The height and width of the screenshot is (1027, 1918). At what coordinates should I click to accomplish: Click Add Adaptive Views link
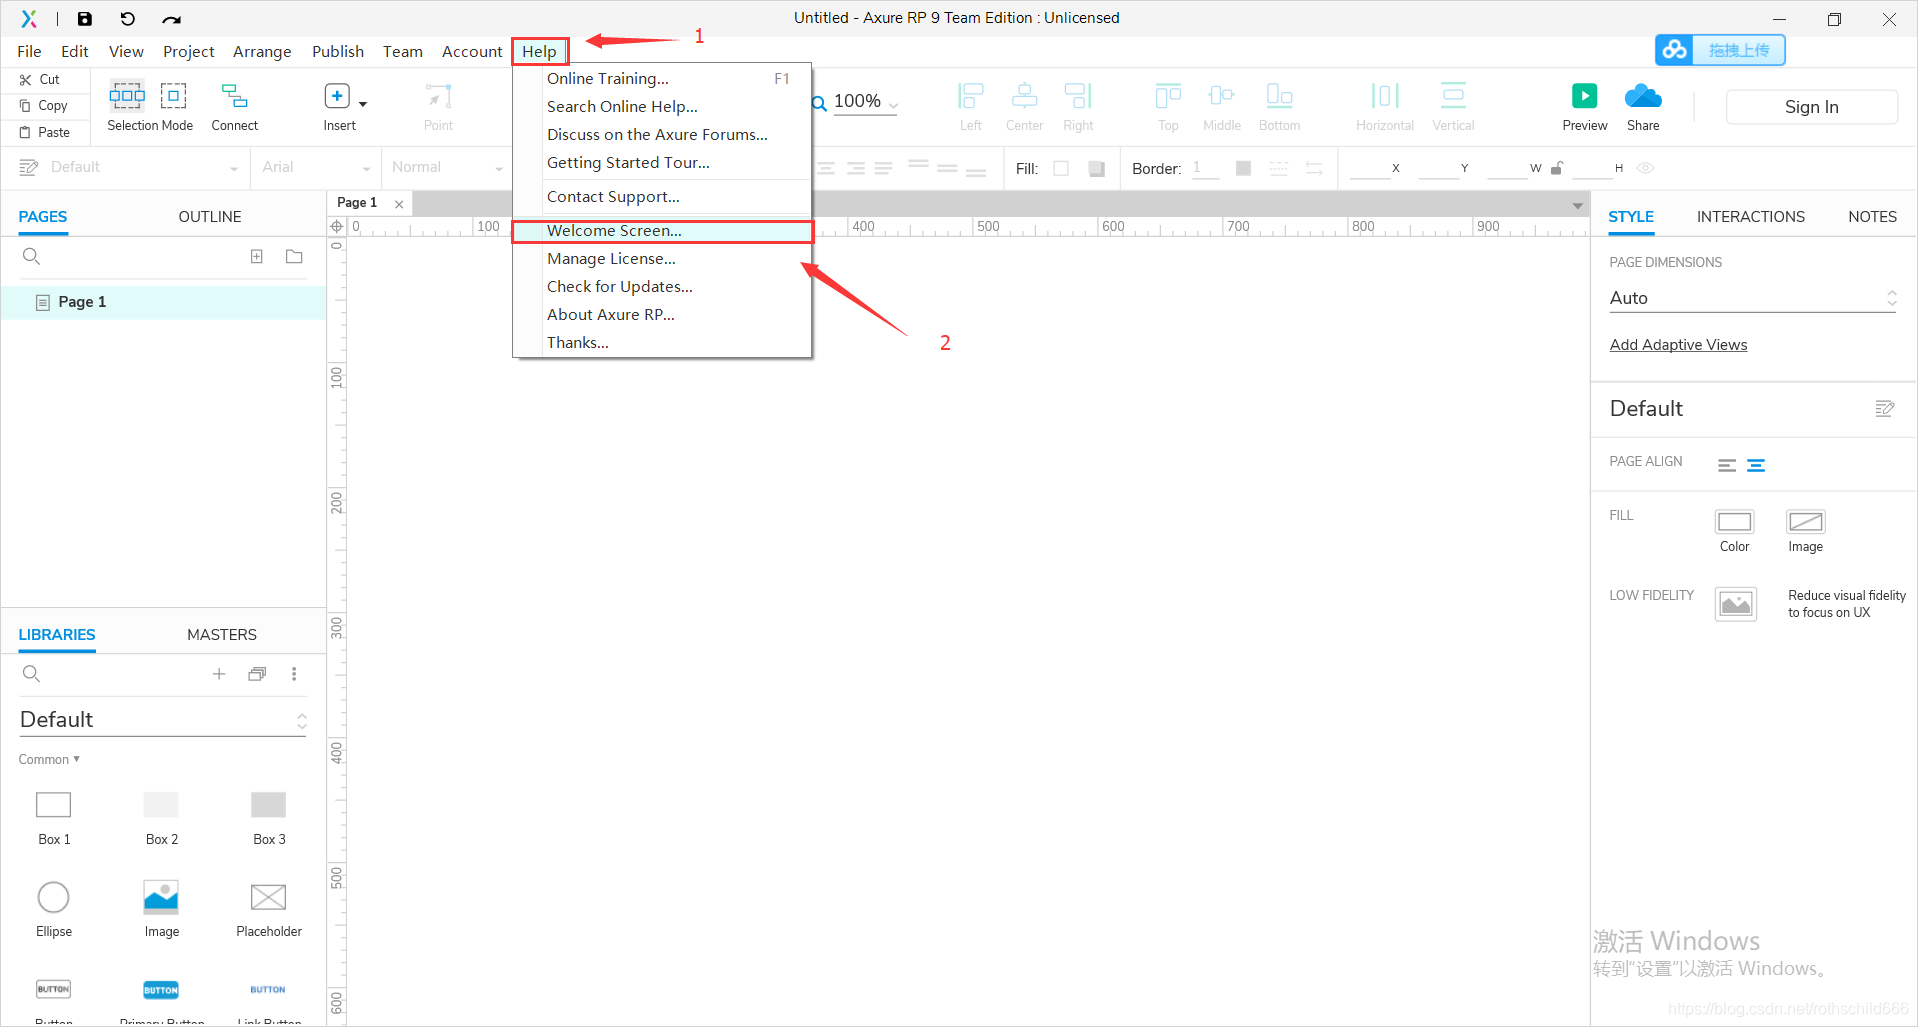click(x=1678, y=345)
